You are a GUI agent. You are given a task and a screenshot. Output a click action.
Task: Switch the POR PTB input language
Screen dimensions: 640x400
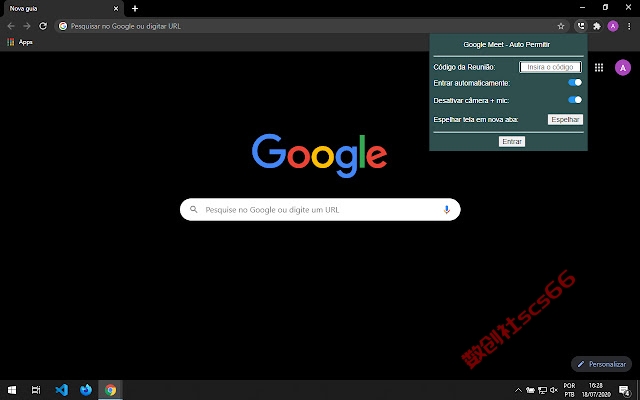tap(569, 390)
